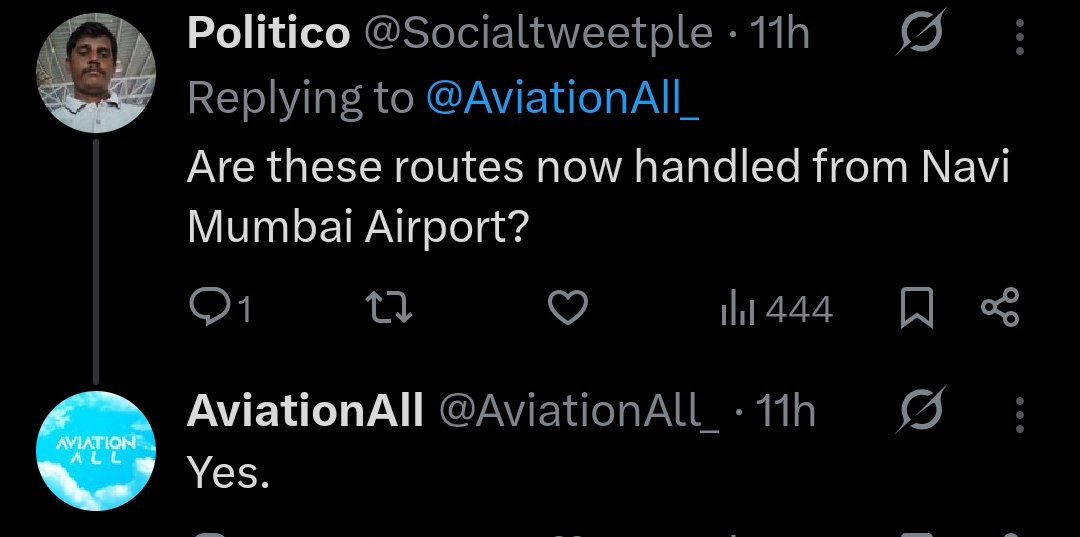View analytics showing 444 views
The height and width of the screenshot is (537, 1080).
coord(776,309)
